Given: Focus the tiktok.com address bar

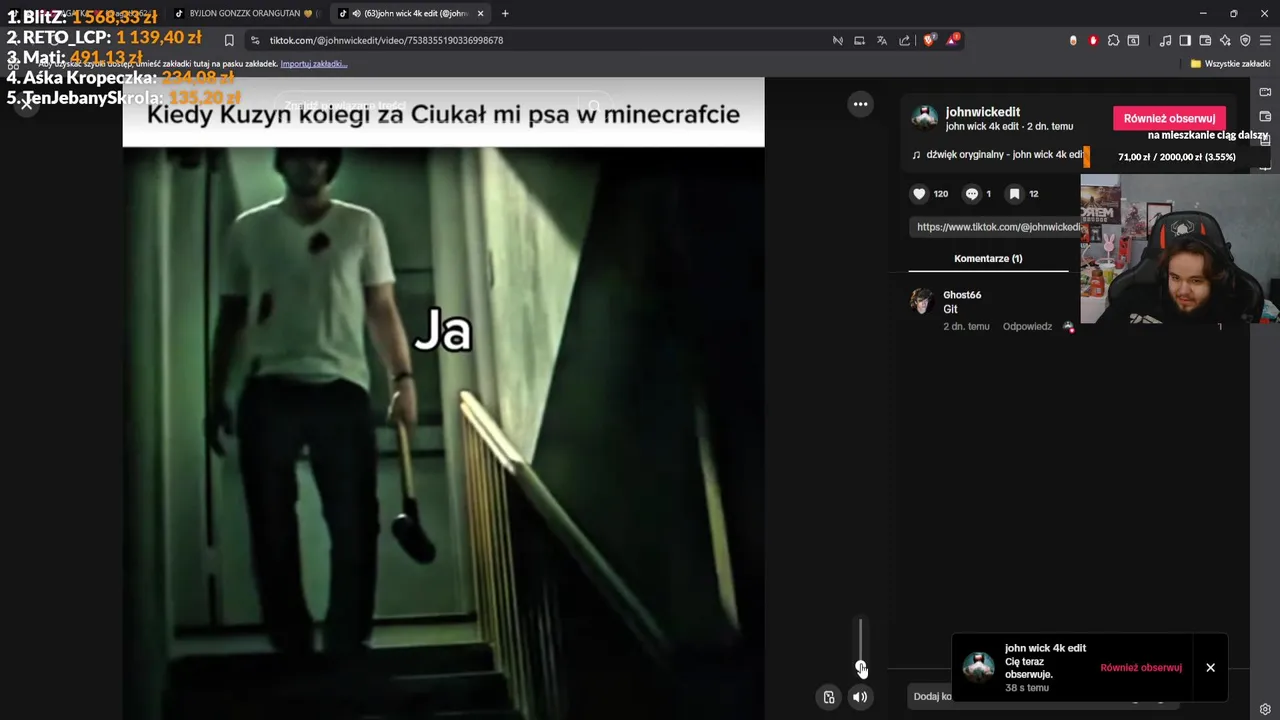Looking at the screenshot, I should (x=540, y=40).
